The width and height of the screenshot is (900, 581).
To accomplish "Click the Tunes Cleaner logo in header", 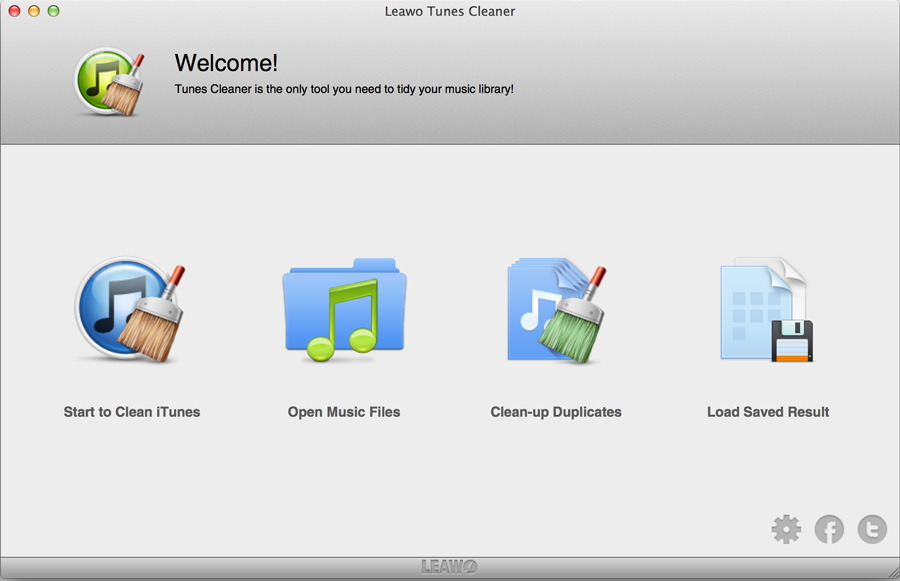I will 109,81.
